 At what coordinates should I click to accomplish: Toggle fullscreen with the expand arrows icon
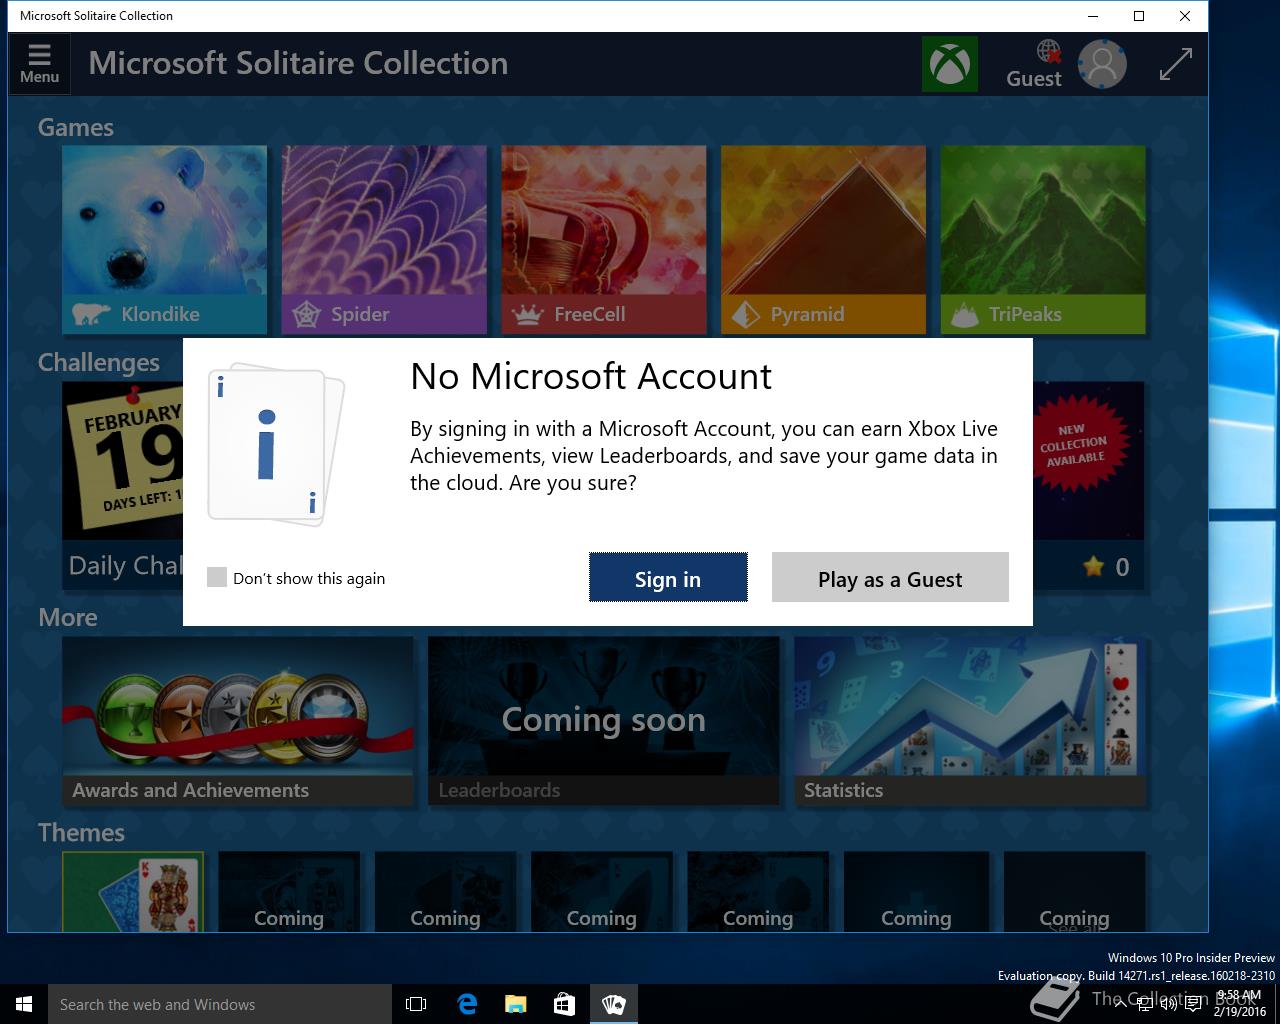pos(1175,64)
